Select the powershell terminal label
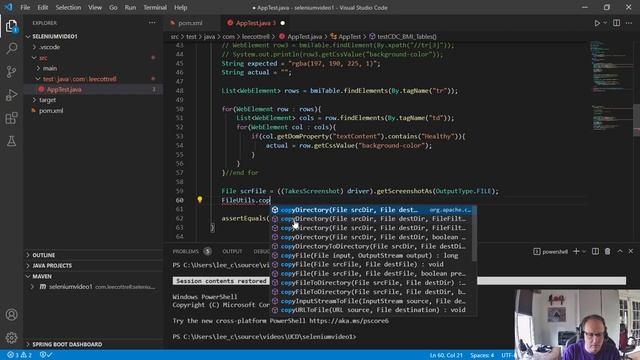The height and width of the screenshot is (360, 640). pos(551,251)
